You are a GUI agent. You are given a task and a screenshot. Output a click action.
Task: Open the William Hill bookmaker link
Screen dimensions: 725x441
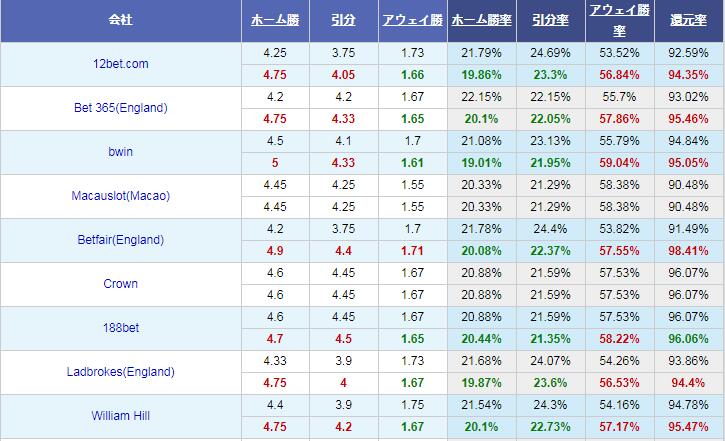pos(121,416)
